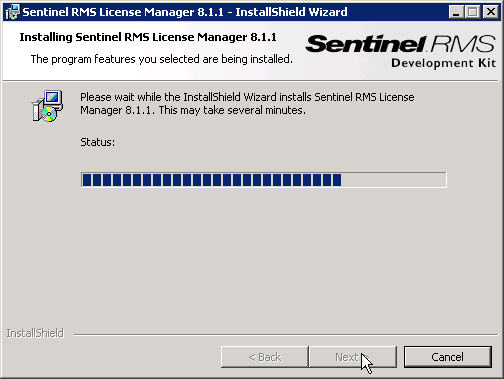Click the InstallShield label at bottom left
The height and width of the screenshot is (379, 504).
pos(35,333)
